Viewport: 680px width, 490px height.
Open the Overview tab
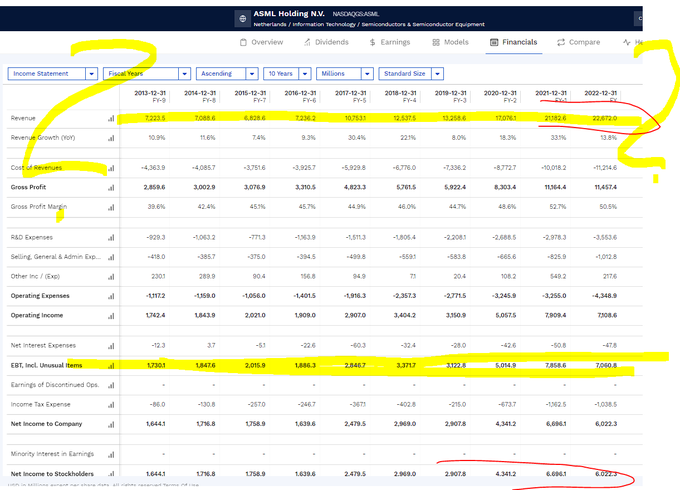(262, 43)
